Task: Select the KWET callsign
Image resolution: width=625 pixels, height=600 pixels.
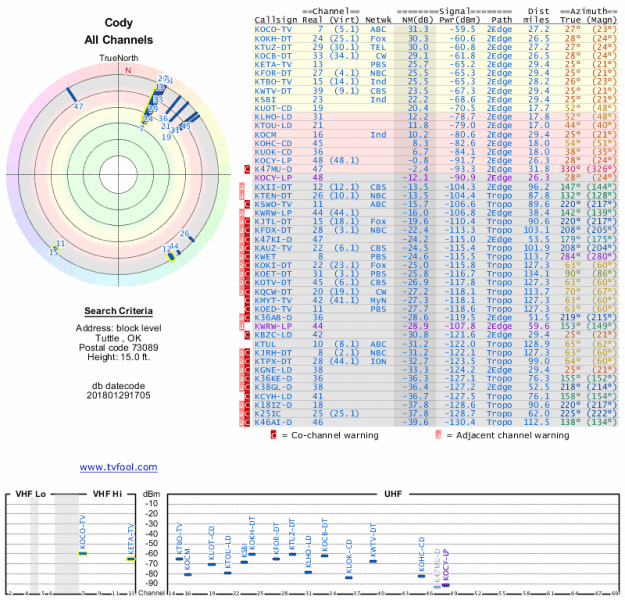Action: coord(265,257)
